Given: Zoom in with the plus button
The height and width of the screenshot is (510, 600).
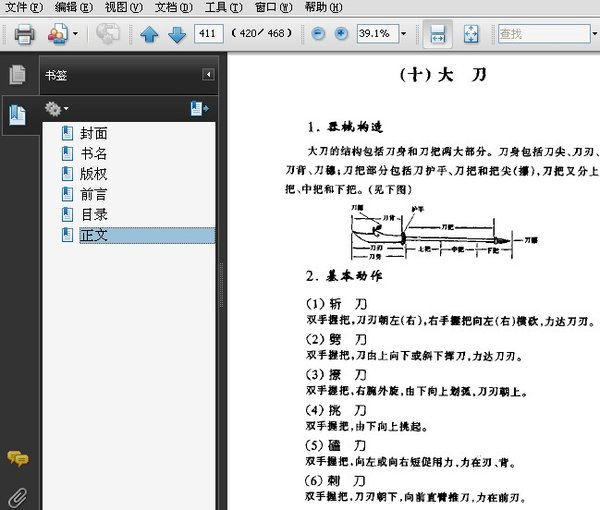Looking at the screenshot, I should point(341,34).
